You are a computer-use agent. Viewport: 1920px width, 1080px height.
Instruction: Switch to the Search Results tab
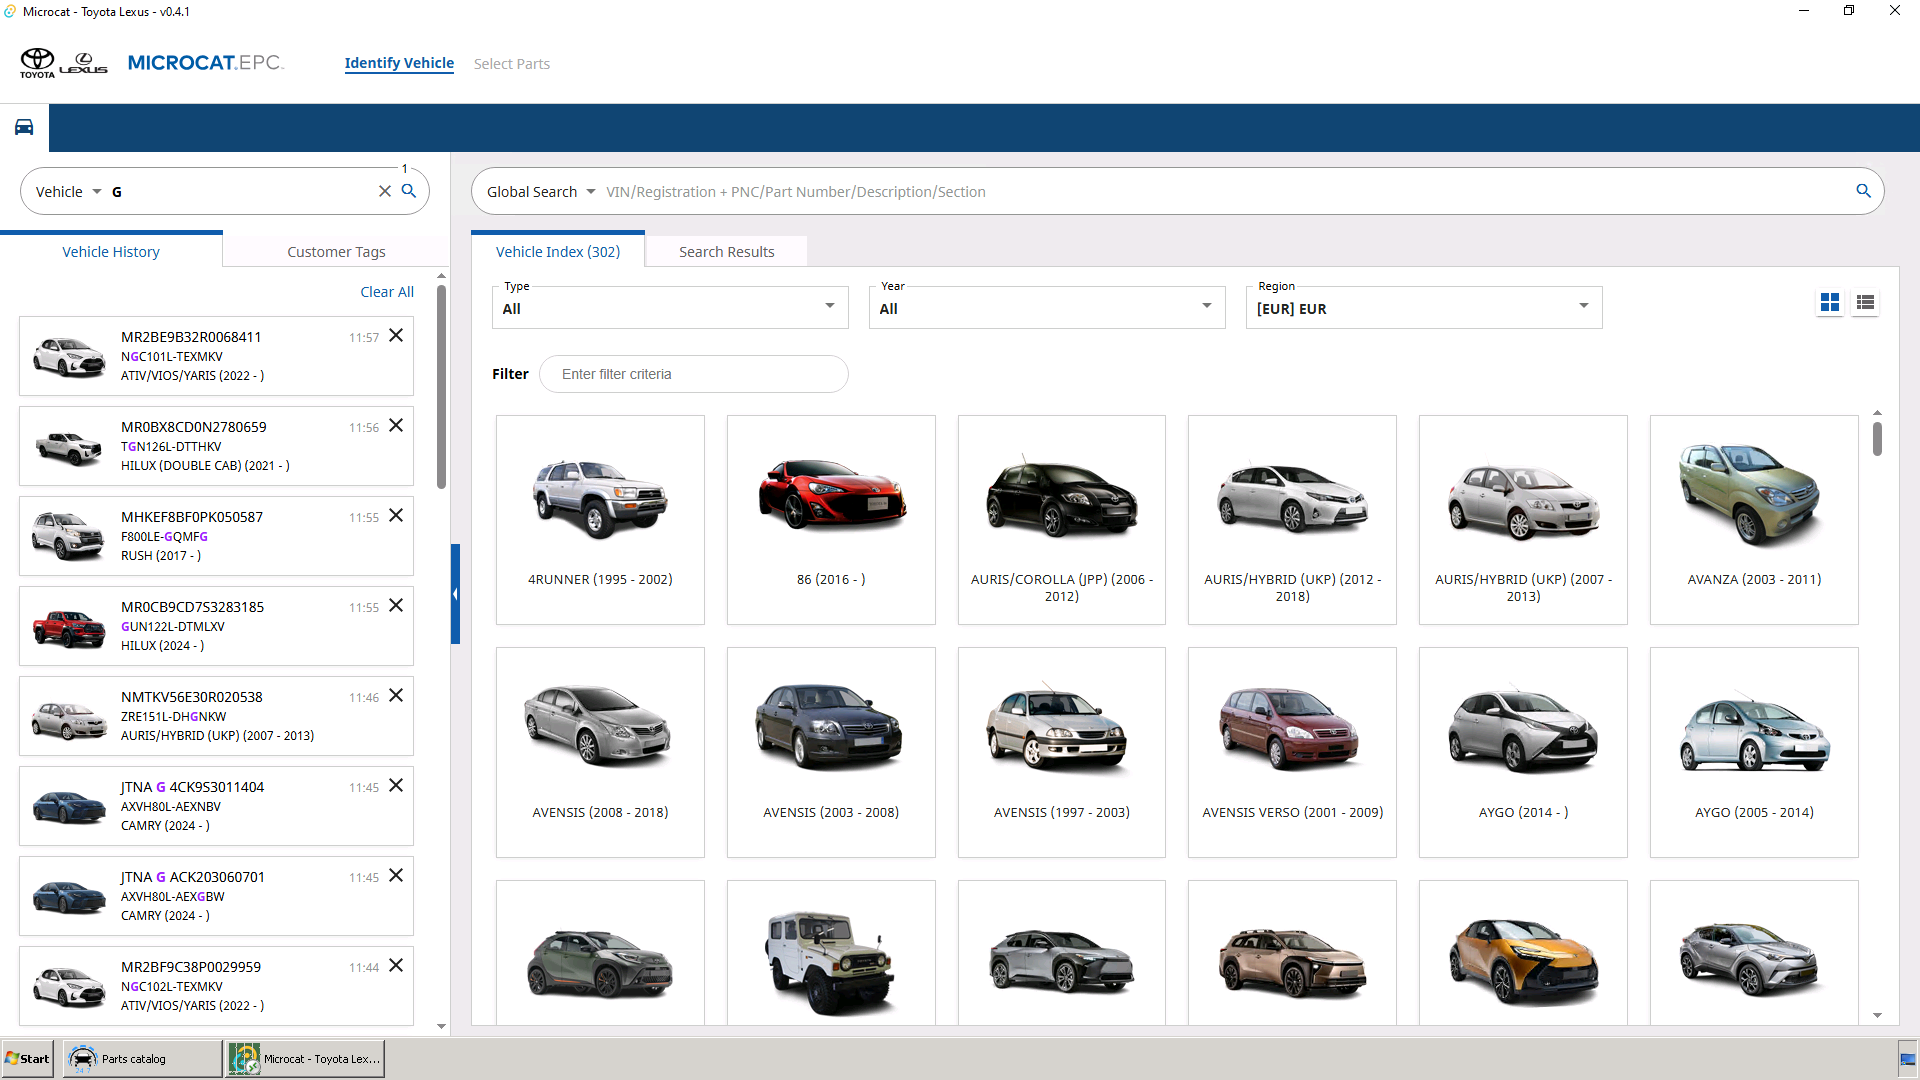pyautogui.click(x=727, y=251)
